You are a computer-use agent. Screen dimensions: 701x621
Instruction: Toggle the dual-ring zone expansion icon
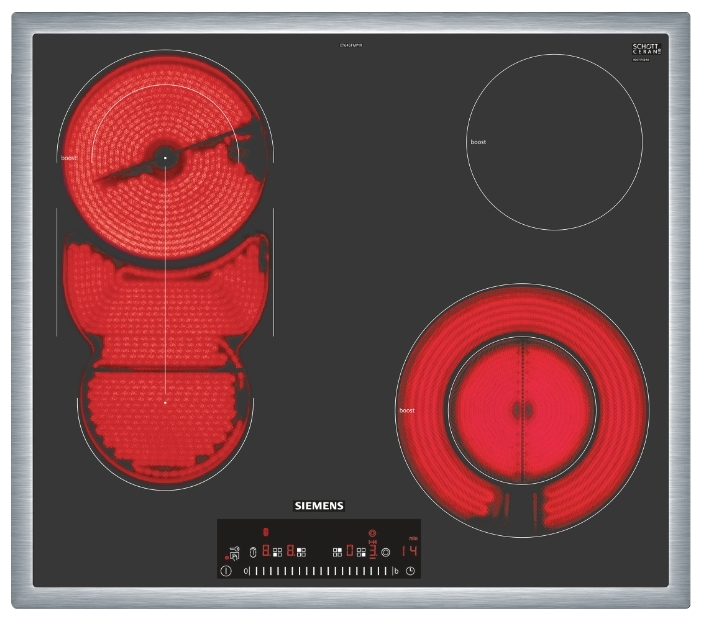pos(386,551)
